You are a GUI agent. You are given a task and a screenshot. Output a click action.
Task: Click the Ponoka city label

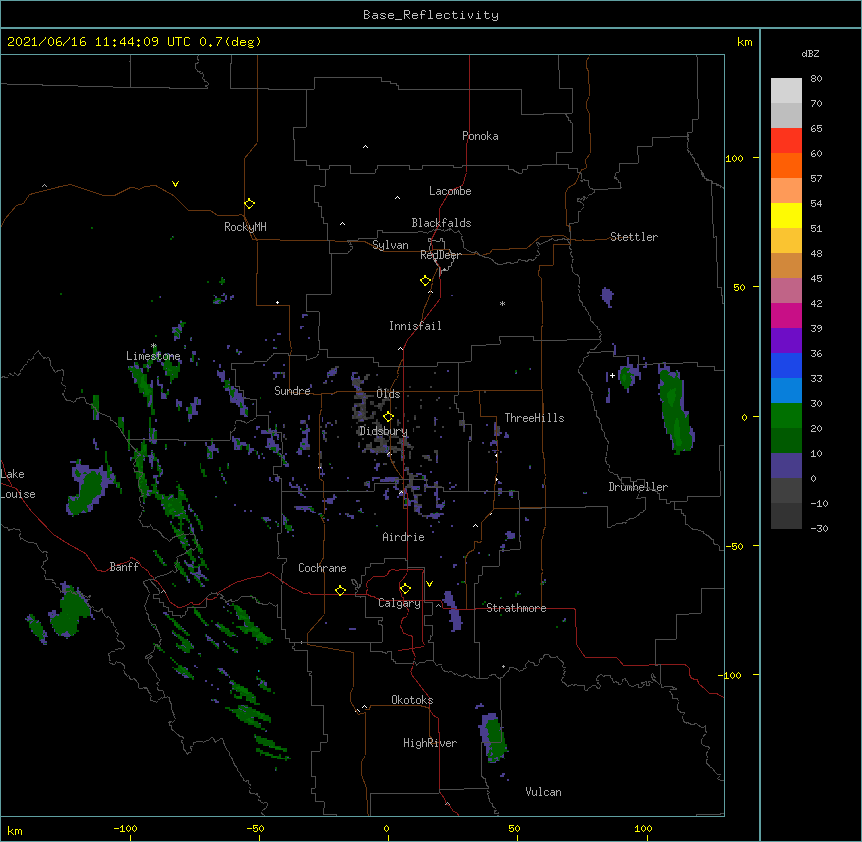[x=480, y=136]
